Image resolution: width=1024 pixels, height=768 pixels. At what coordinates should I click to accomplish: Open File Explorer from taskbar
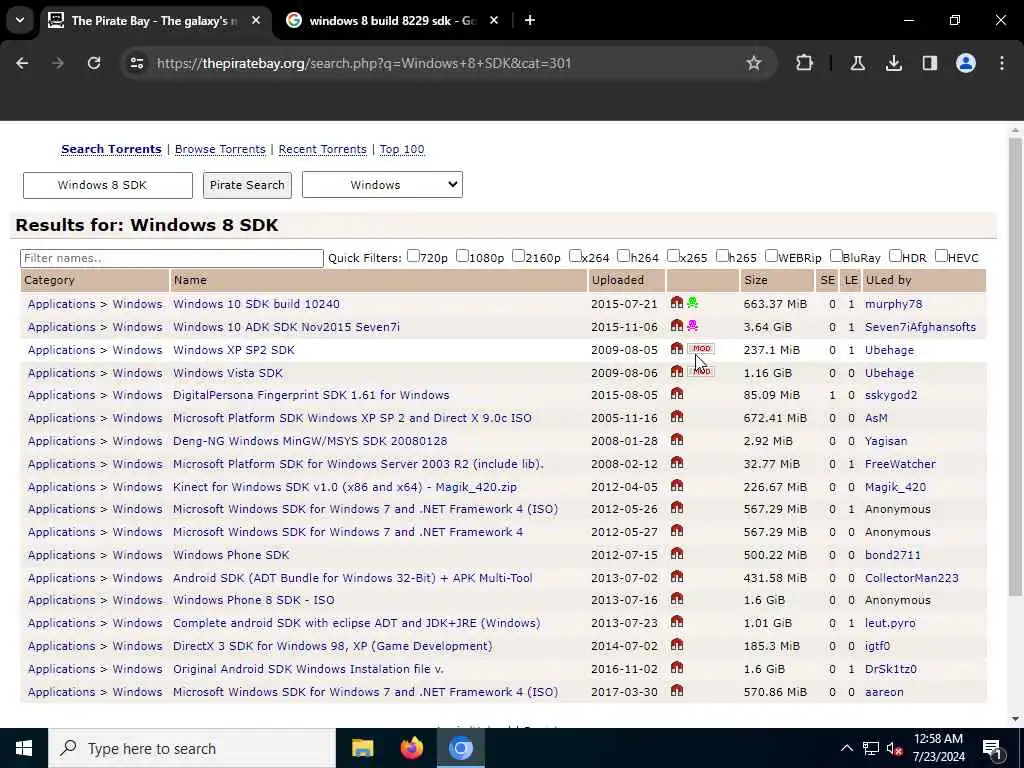pos(362,748)
